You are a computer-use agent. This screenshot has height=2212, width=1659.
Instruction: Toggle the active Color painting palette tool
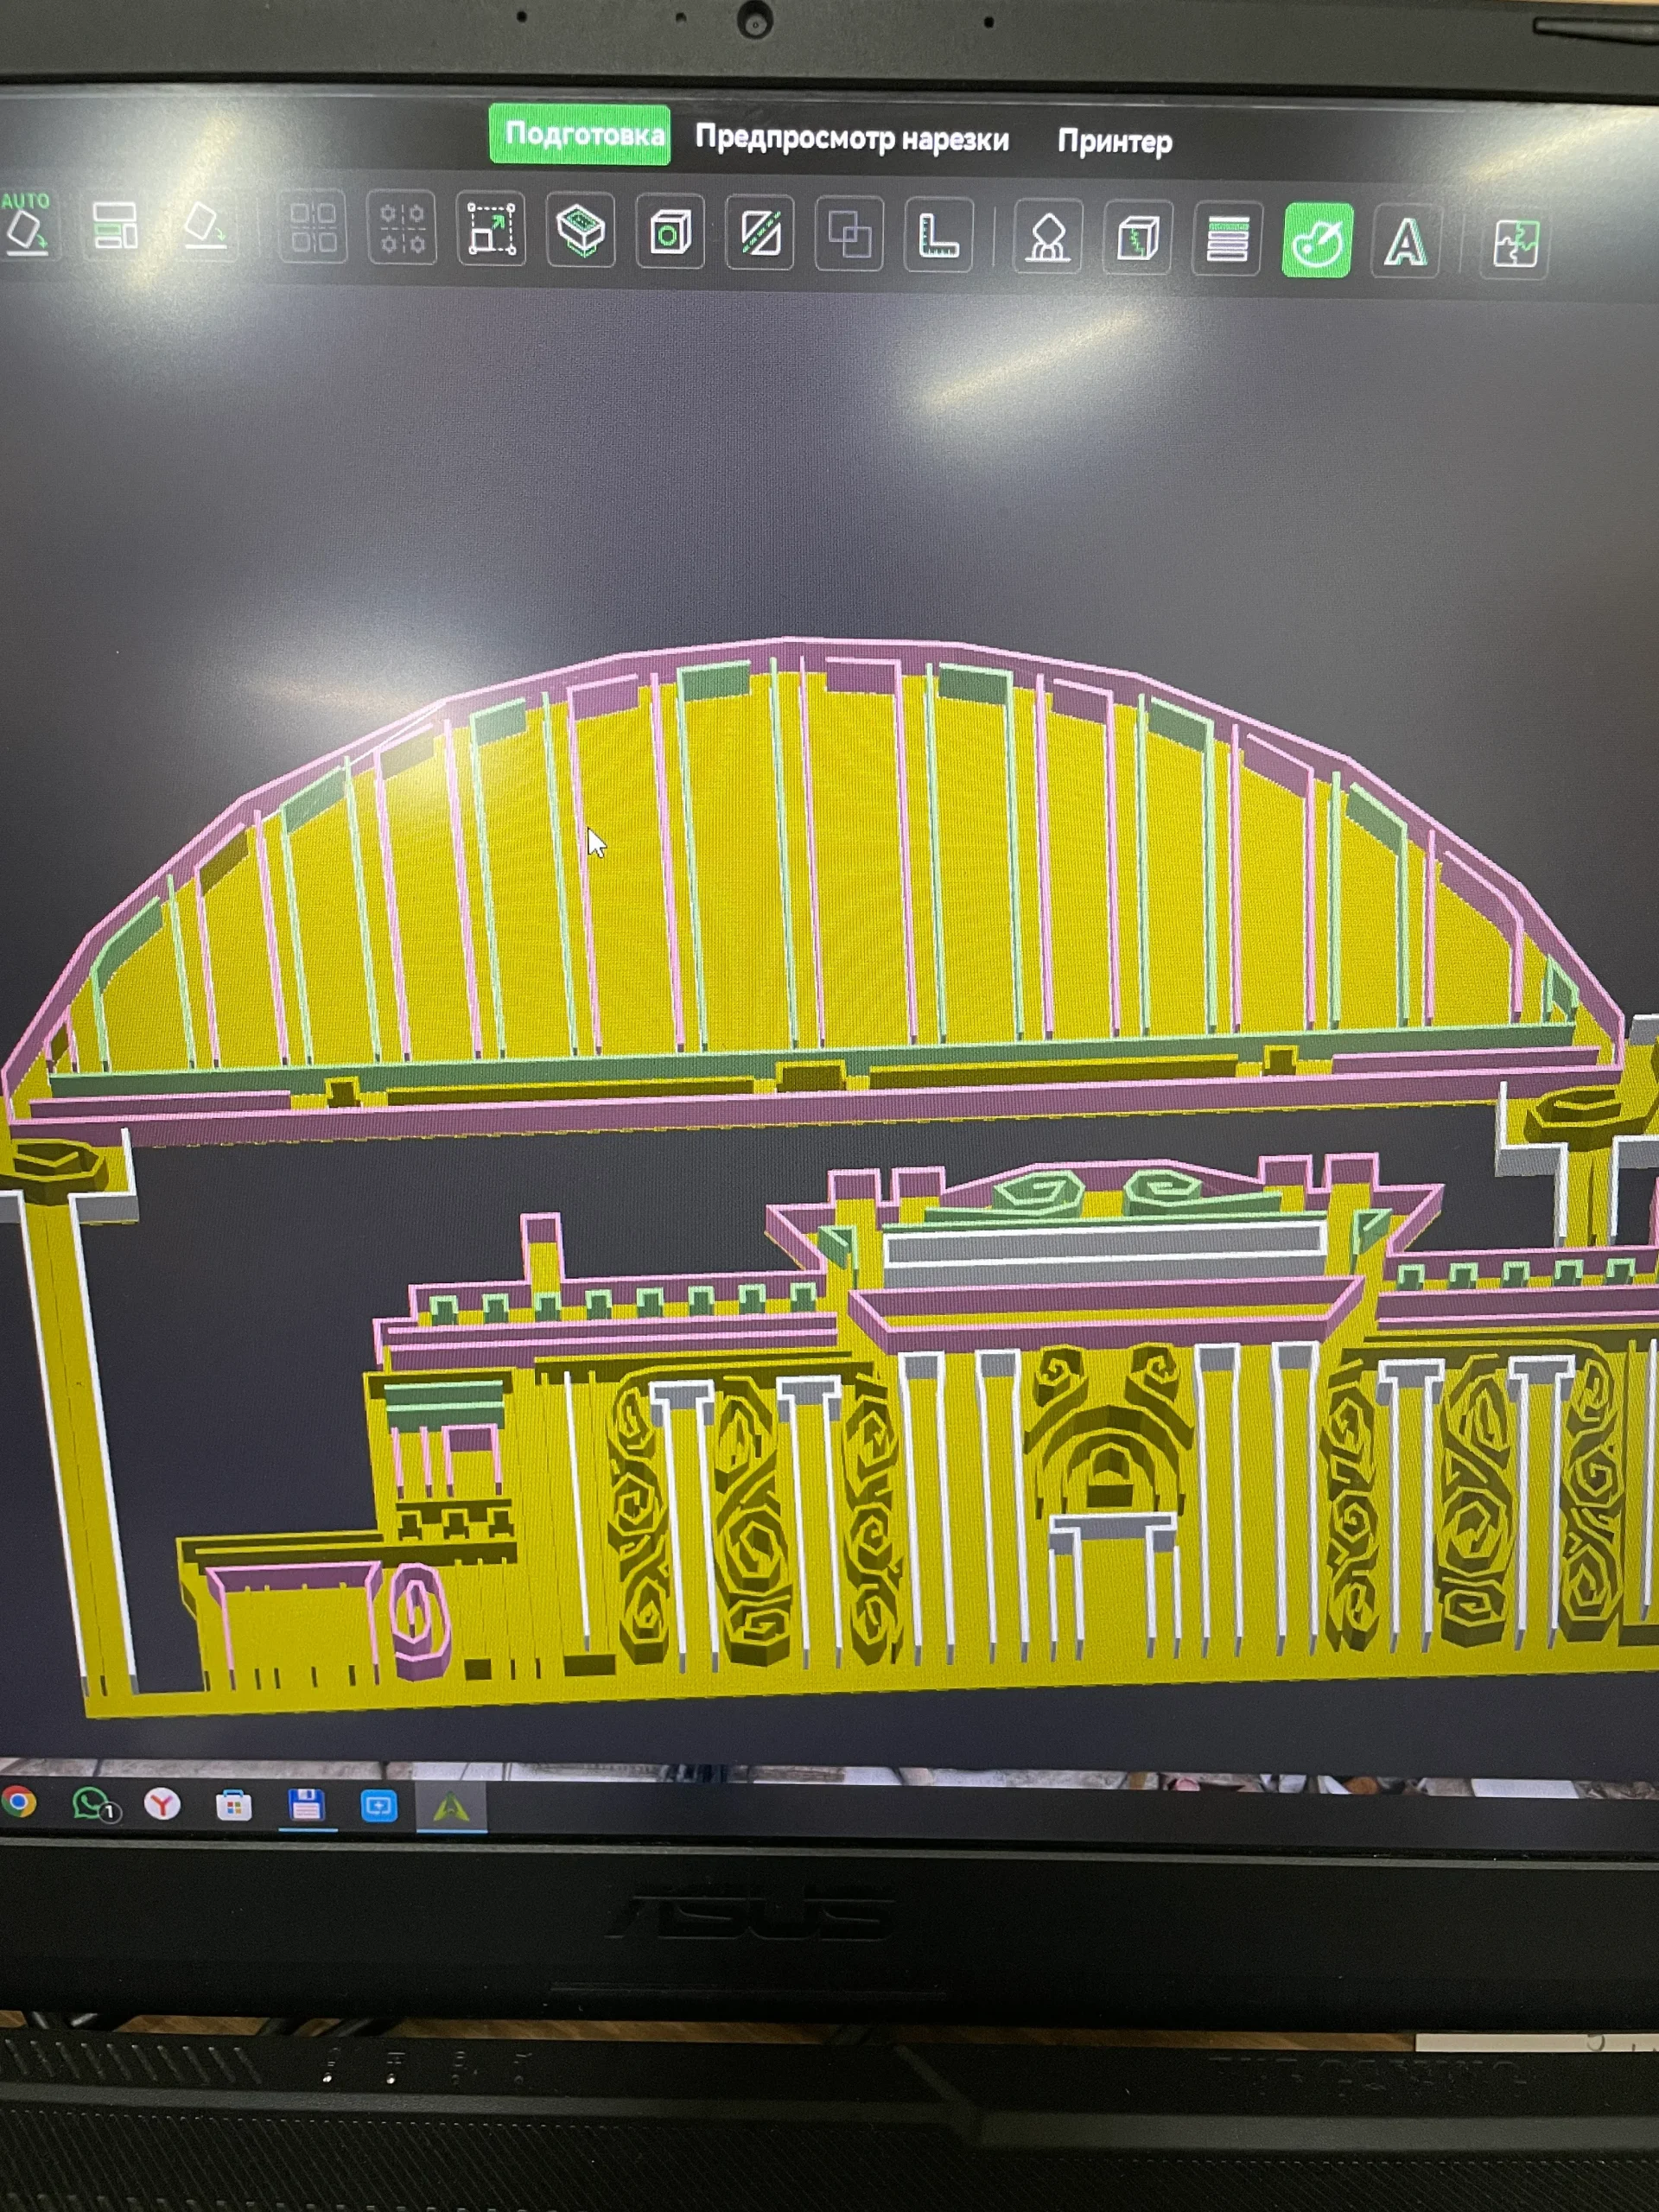(1317, 241)
